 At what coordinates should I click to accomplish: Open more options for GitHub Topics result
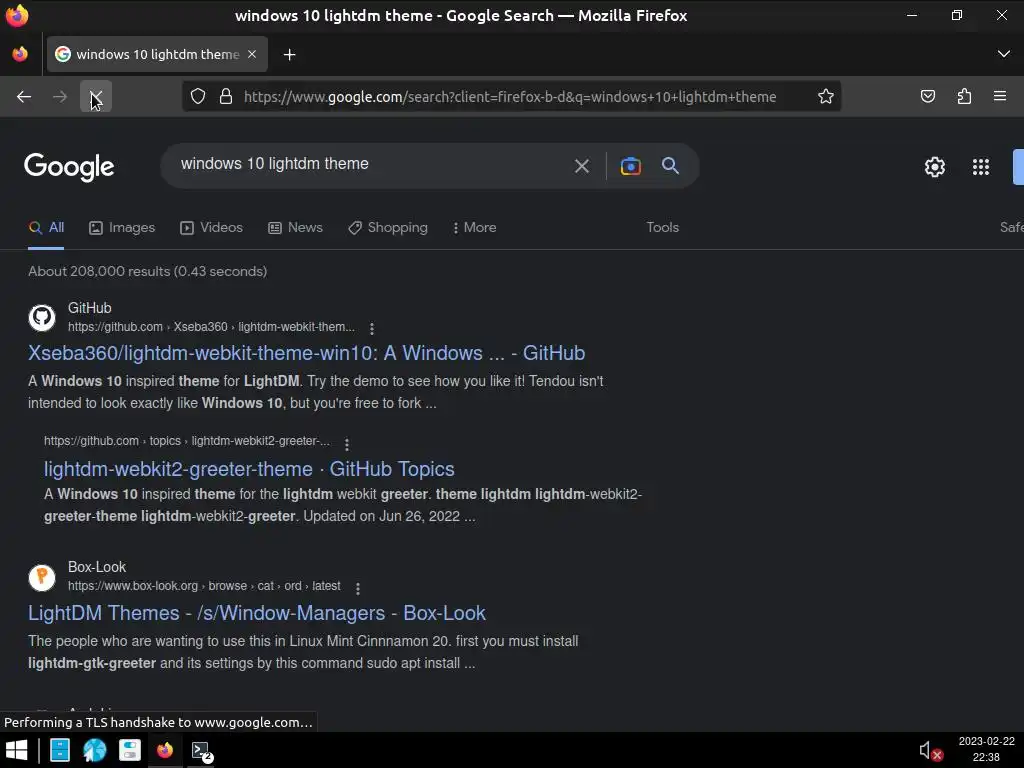[347, 444]
